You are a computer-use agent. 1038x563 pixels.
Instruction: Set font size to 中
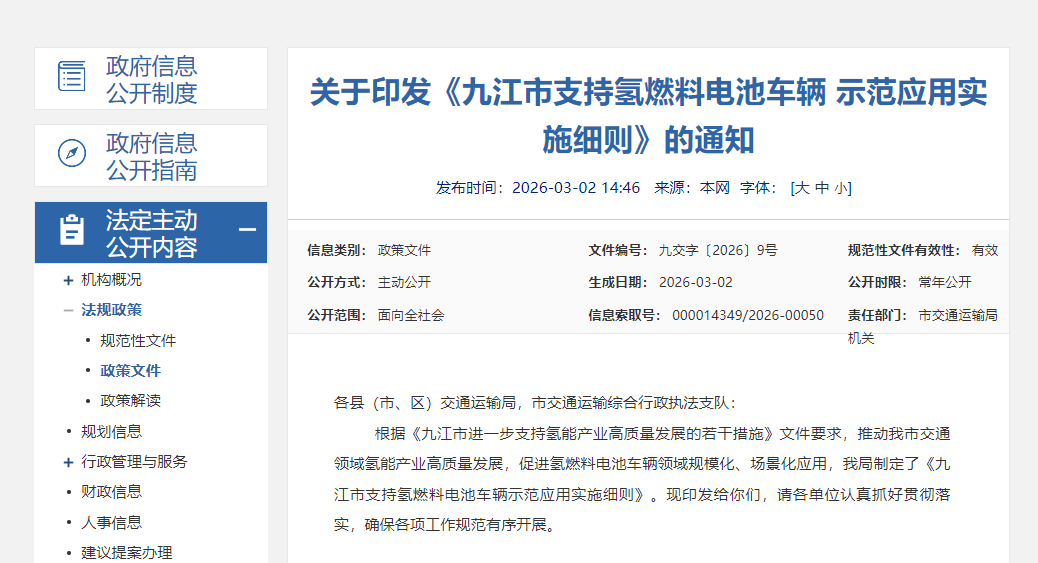pyautogui.click(x=821, y=188)
